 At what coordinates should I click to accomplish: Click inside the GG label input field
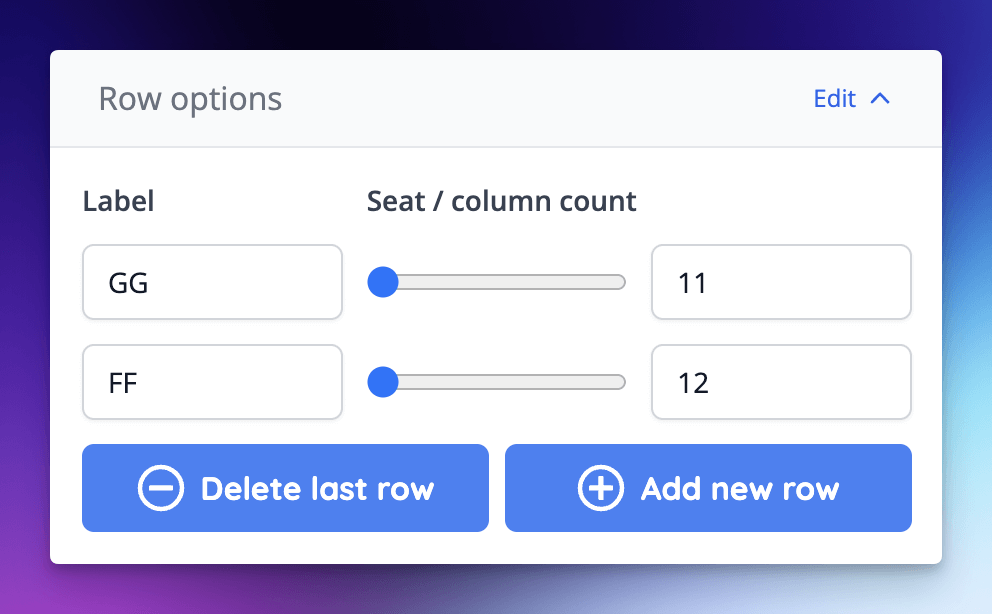[x=212, y=282]
